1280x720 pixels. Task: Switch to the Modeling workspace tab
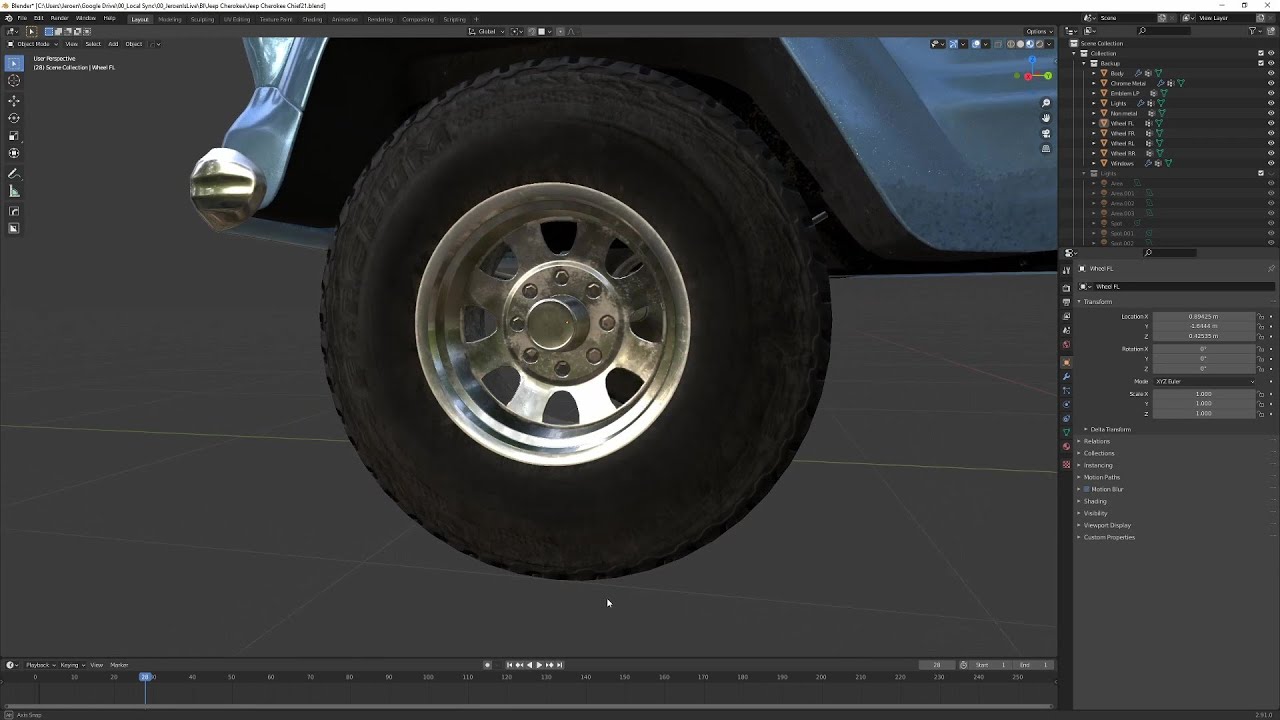pyautogui.click(x=170, y=19)
